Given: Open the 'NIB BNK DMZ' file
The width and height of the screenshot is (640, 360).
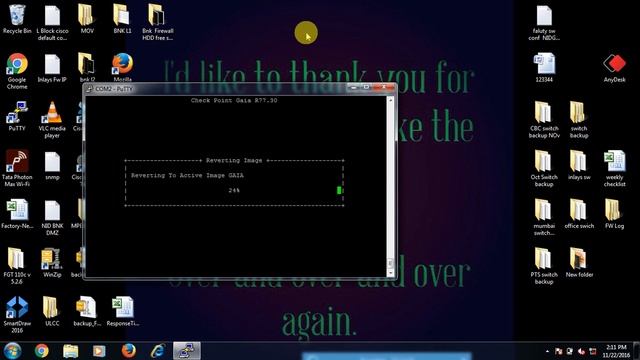Looking at the screenshot, I should 52,218.
